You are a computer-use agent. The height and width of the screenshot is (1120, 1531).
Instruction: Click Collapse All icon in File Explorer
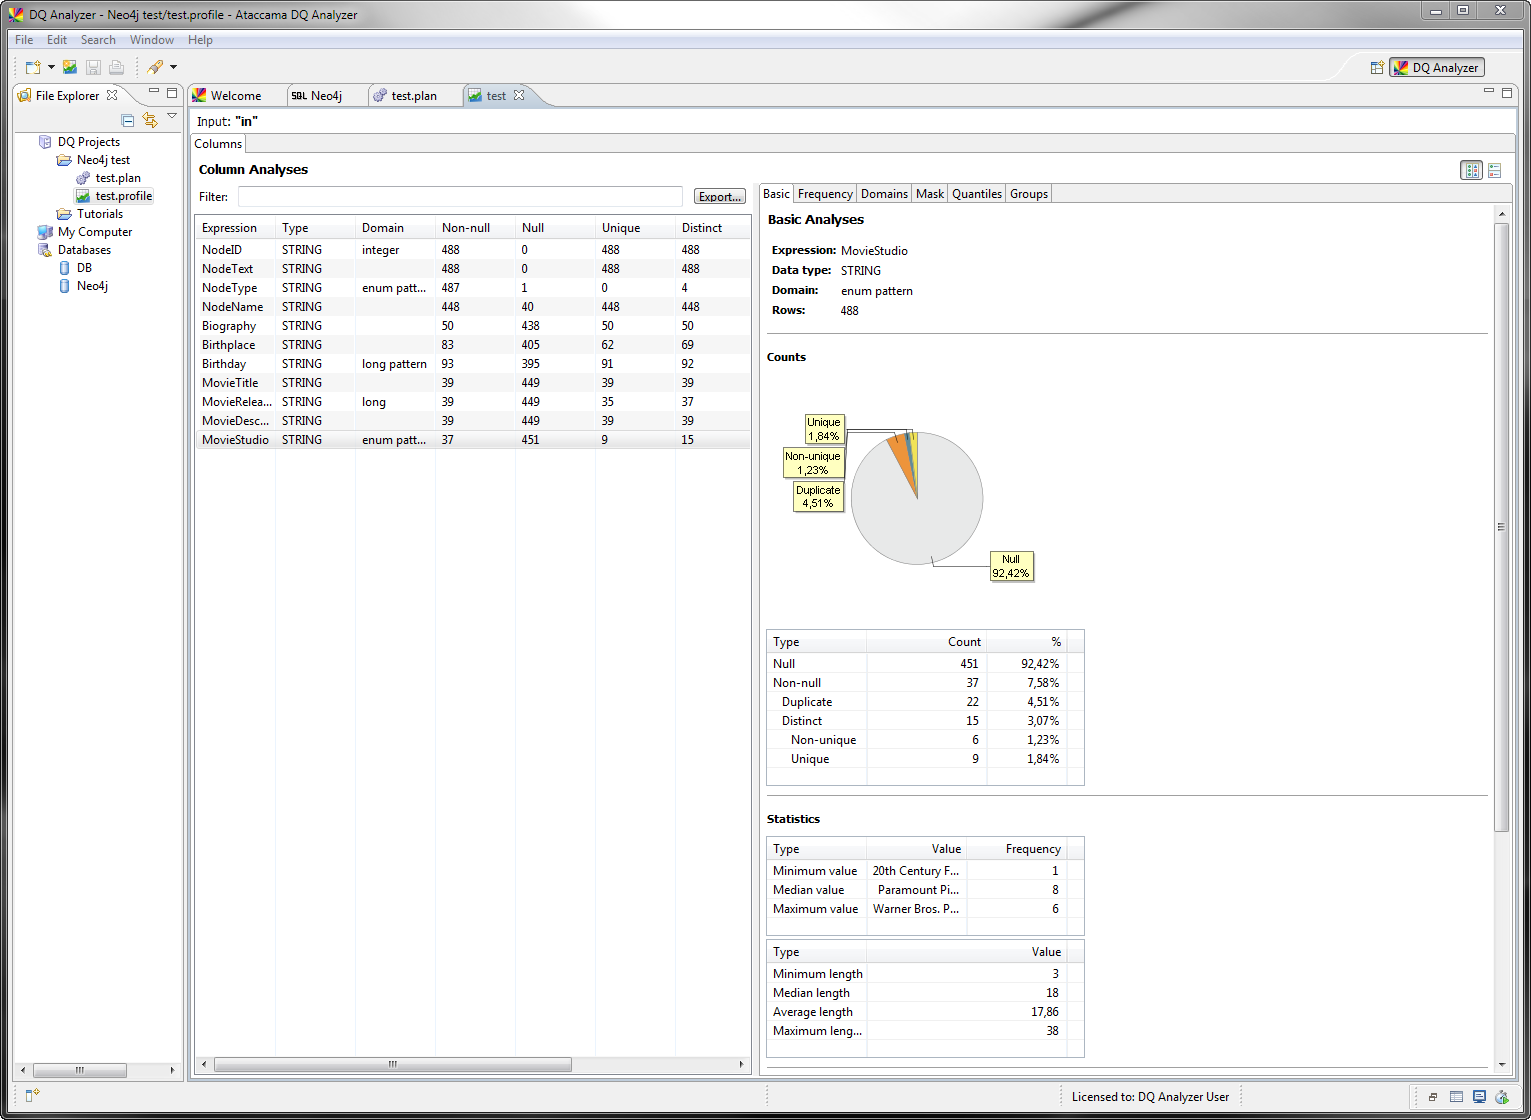127,120
